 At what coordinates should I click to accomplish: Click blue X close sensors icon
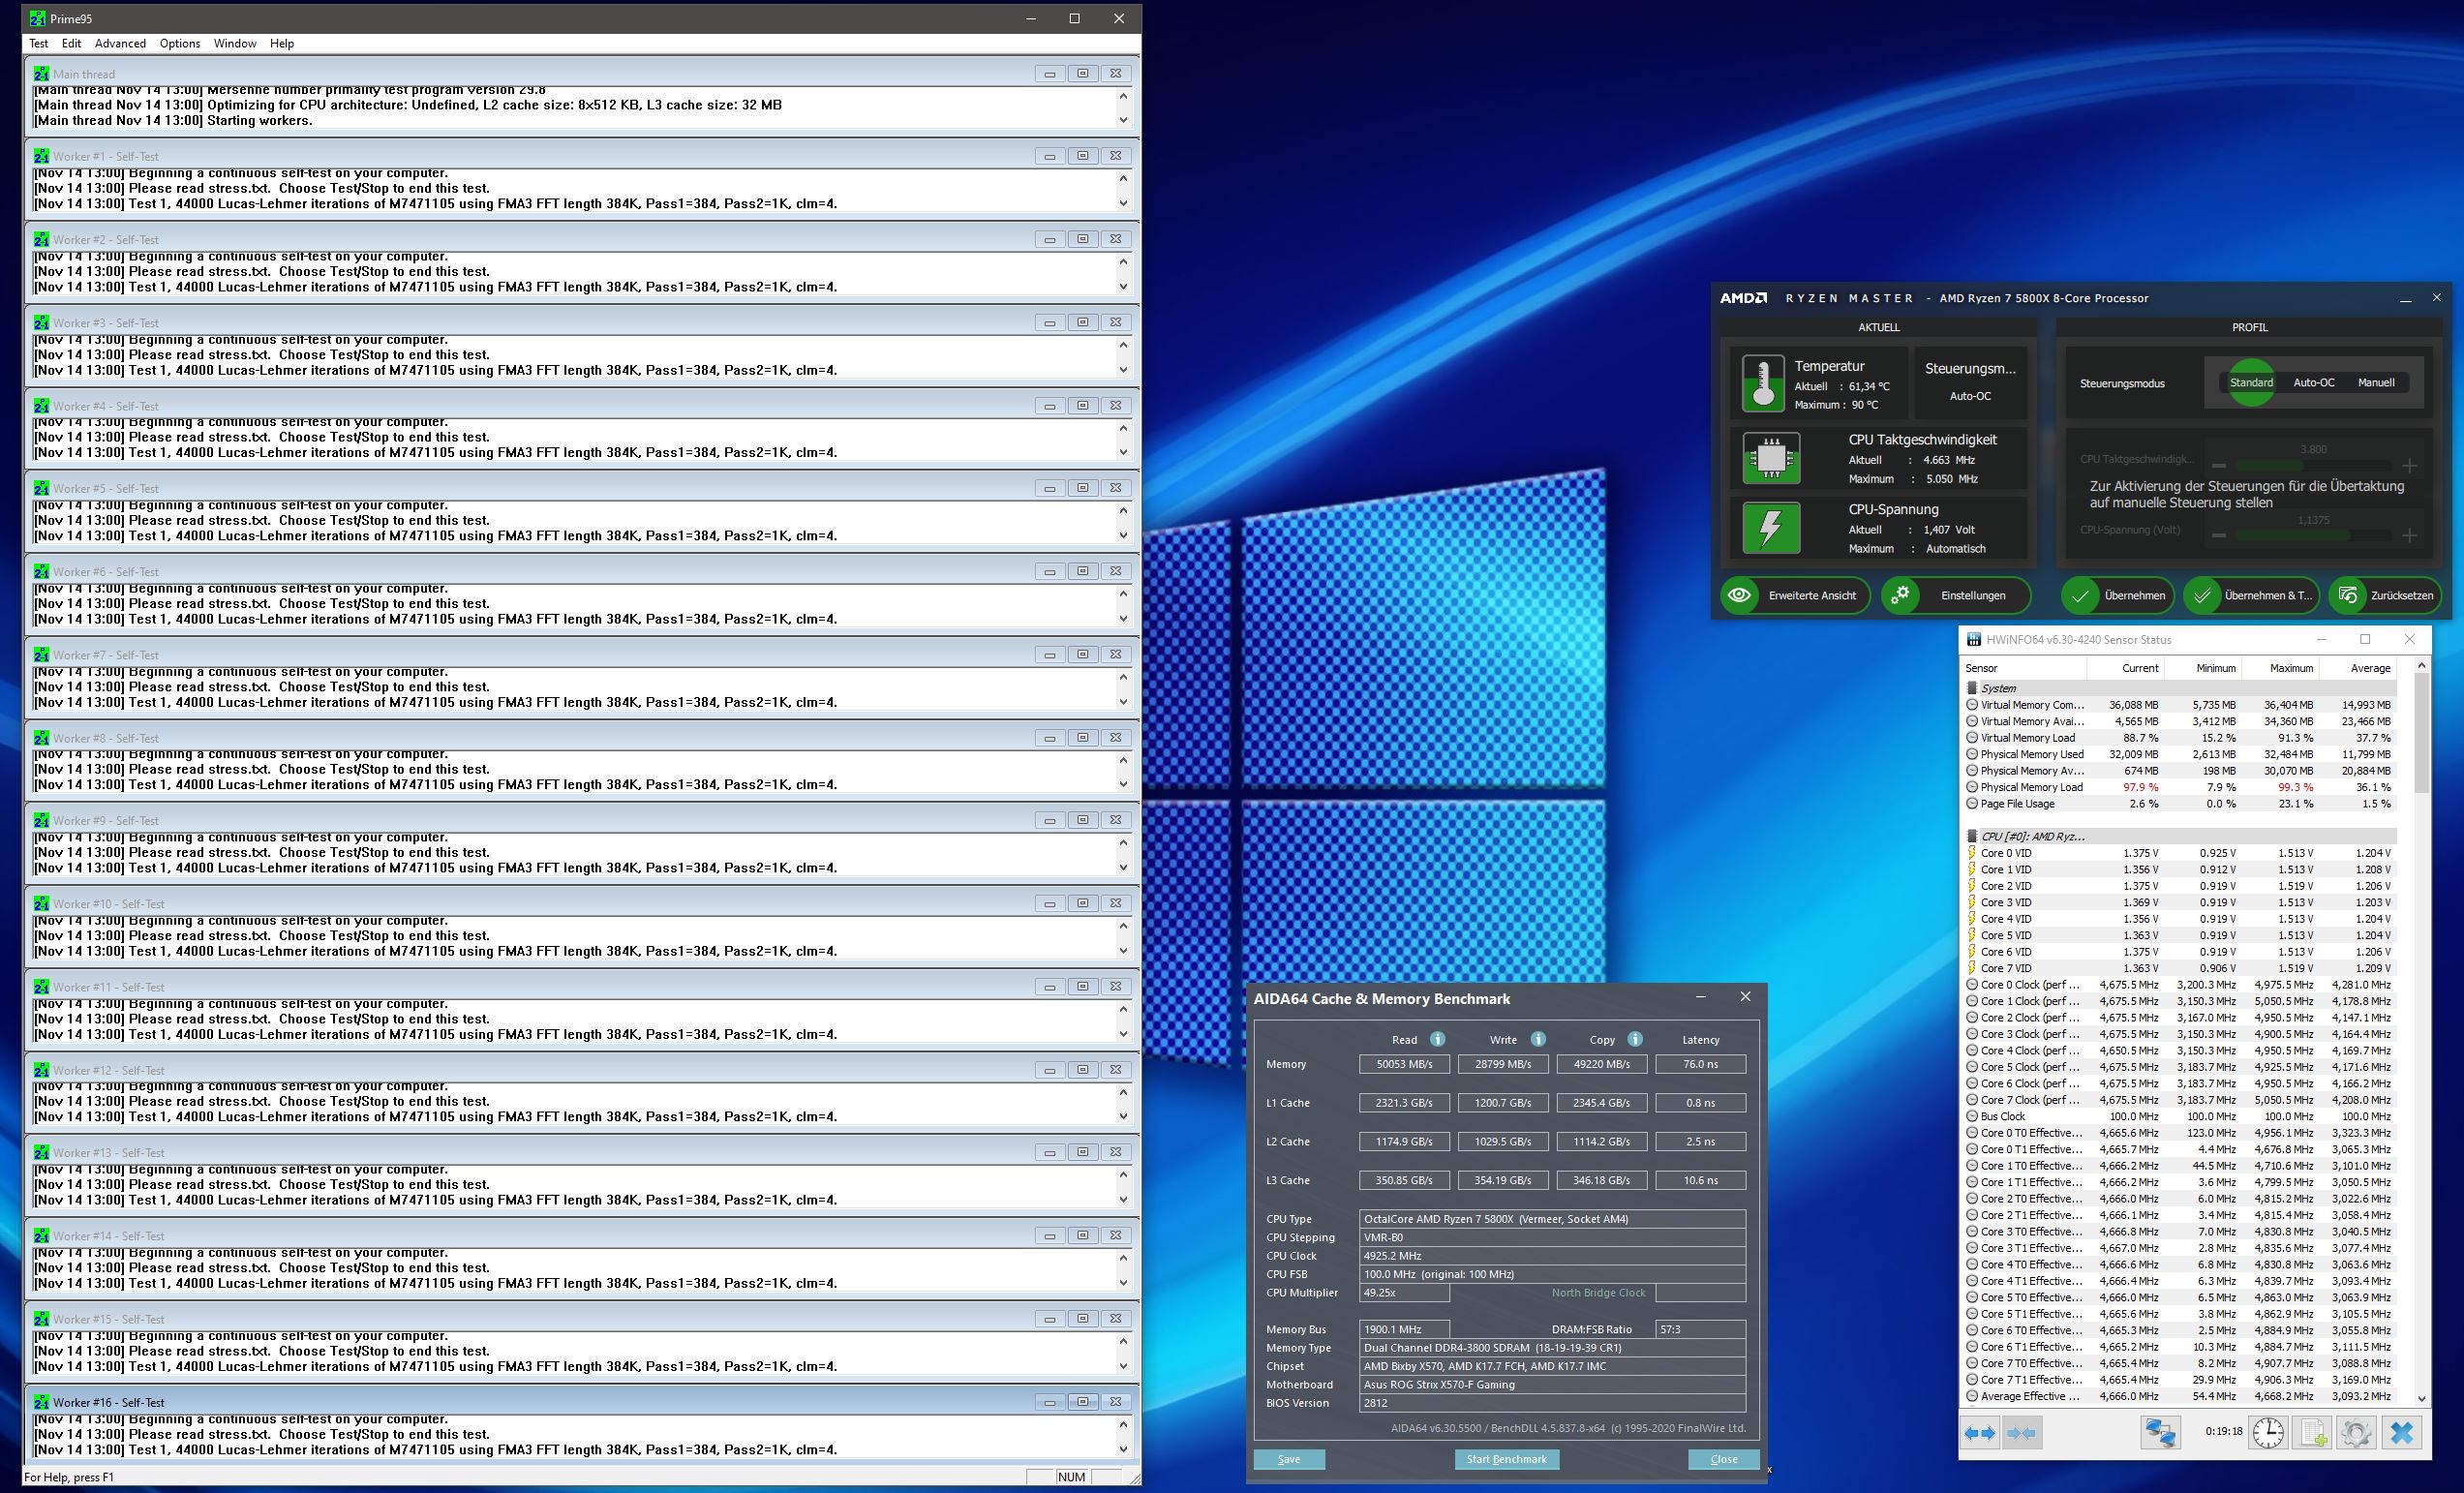point(2402,1433)
